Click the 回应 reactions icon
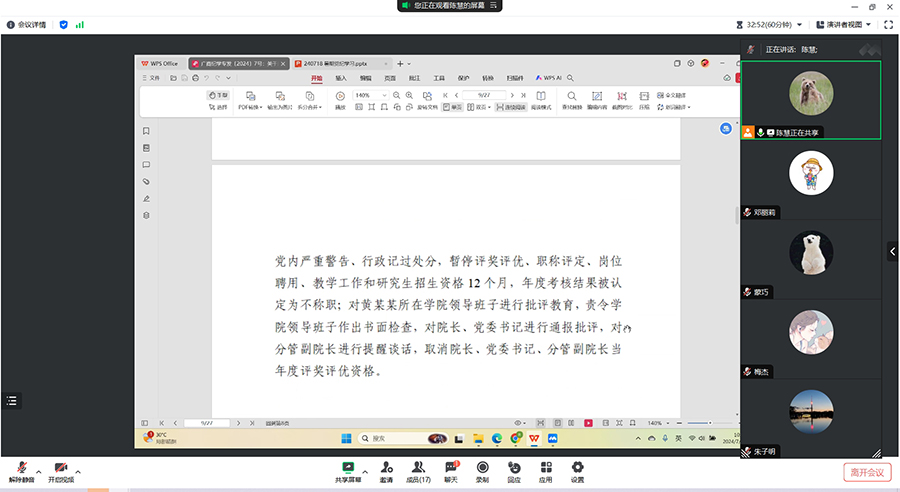The width and height of the screenshot is (900, 492). coord(513,469)
